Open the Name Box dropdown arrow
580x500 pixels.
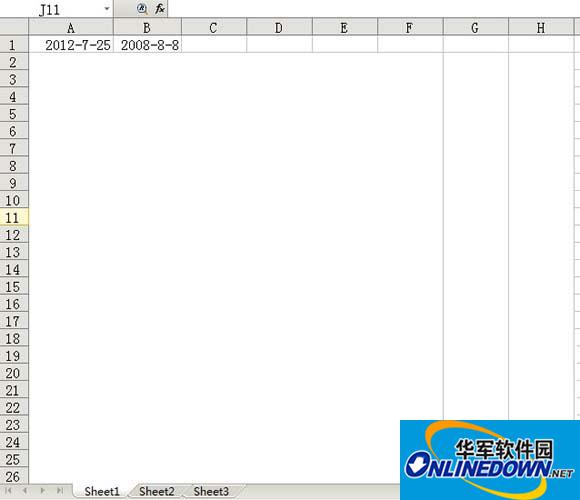coord(107,9)
